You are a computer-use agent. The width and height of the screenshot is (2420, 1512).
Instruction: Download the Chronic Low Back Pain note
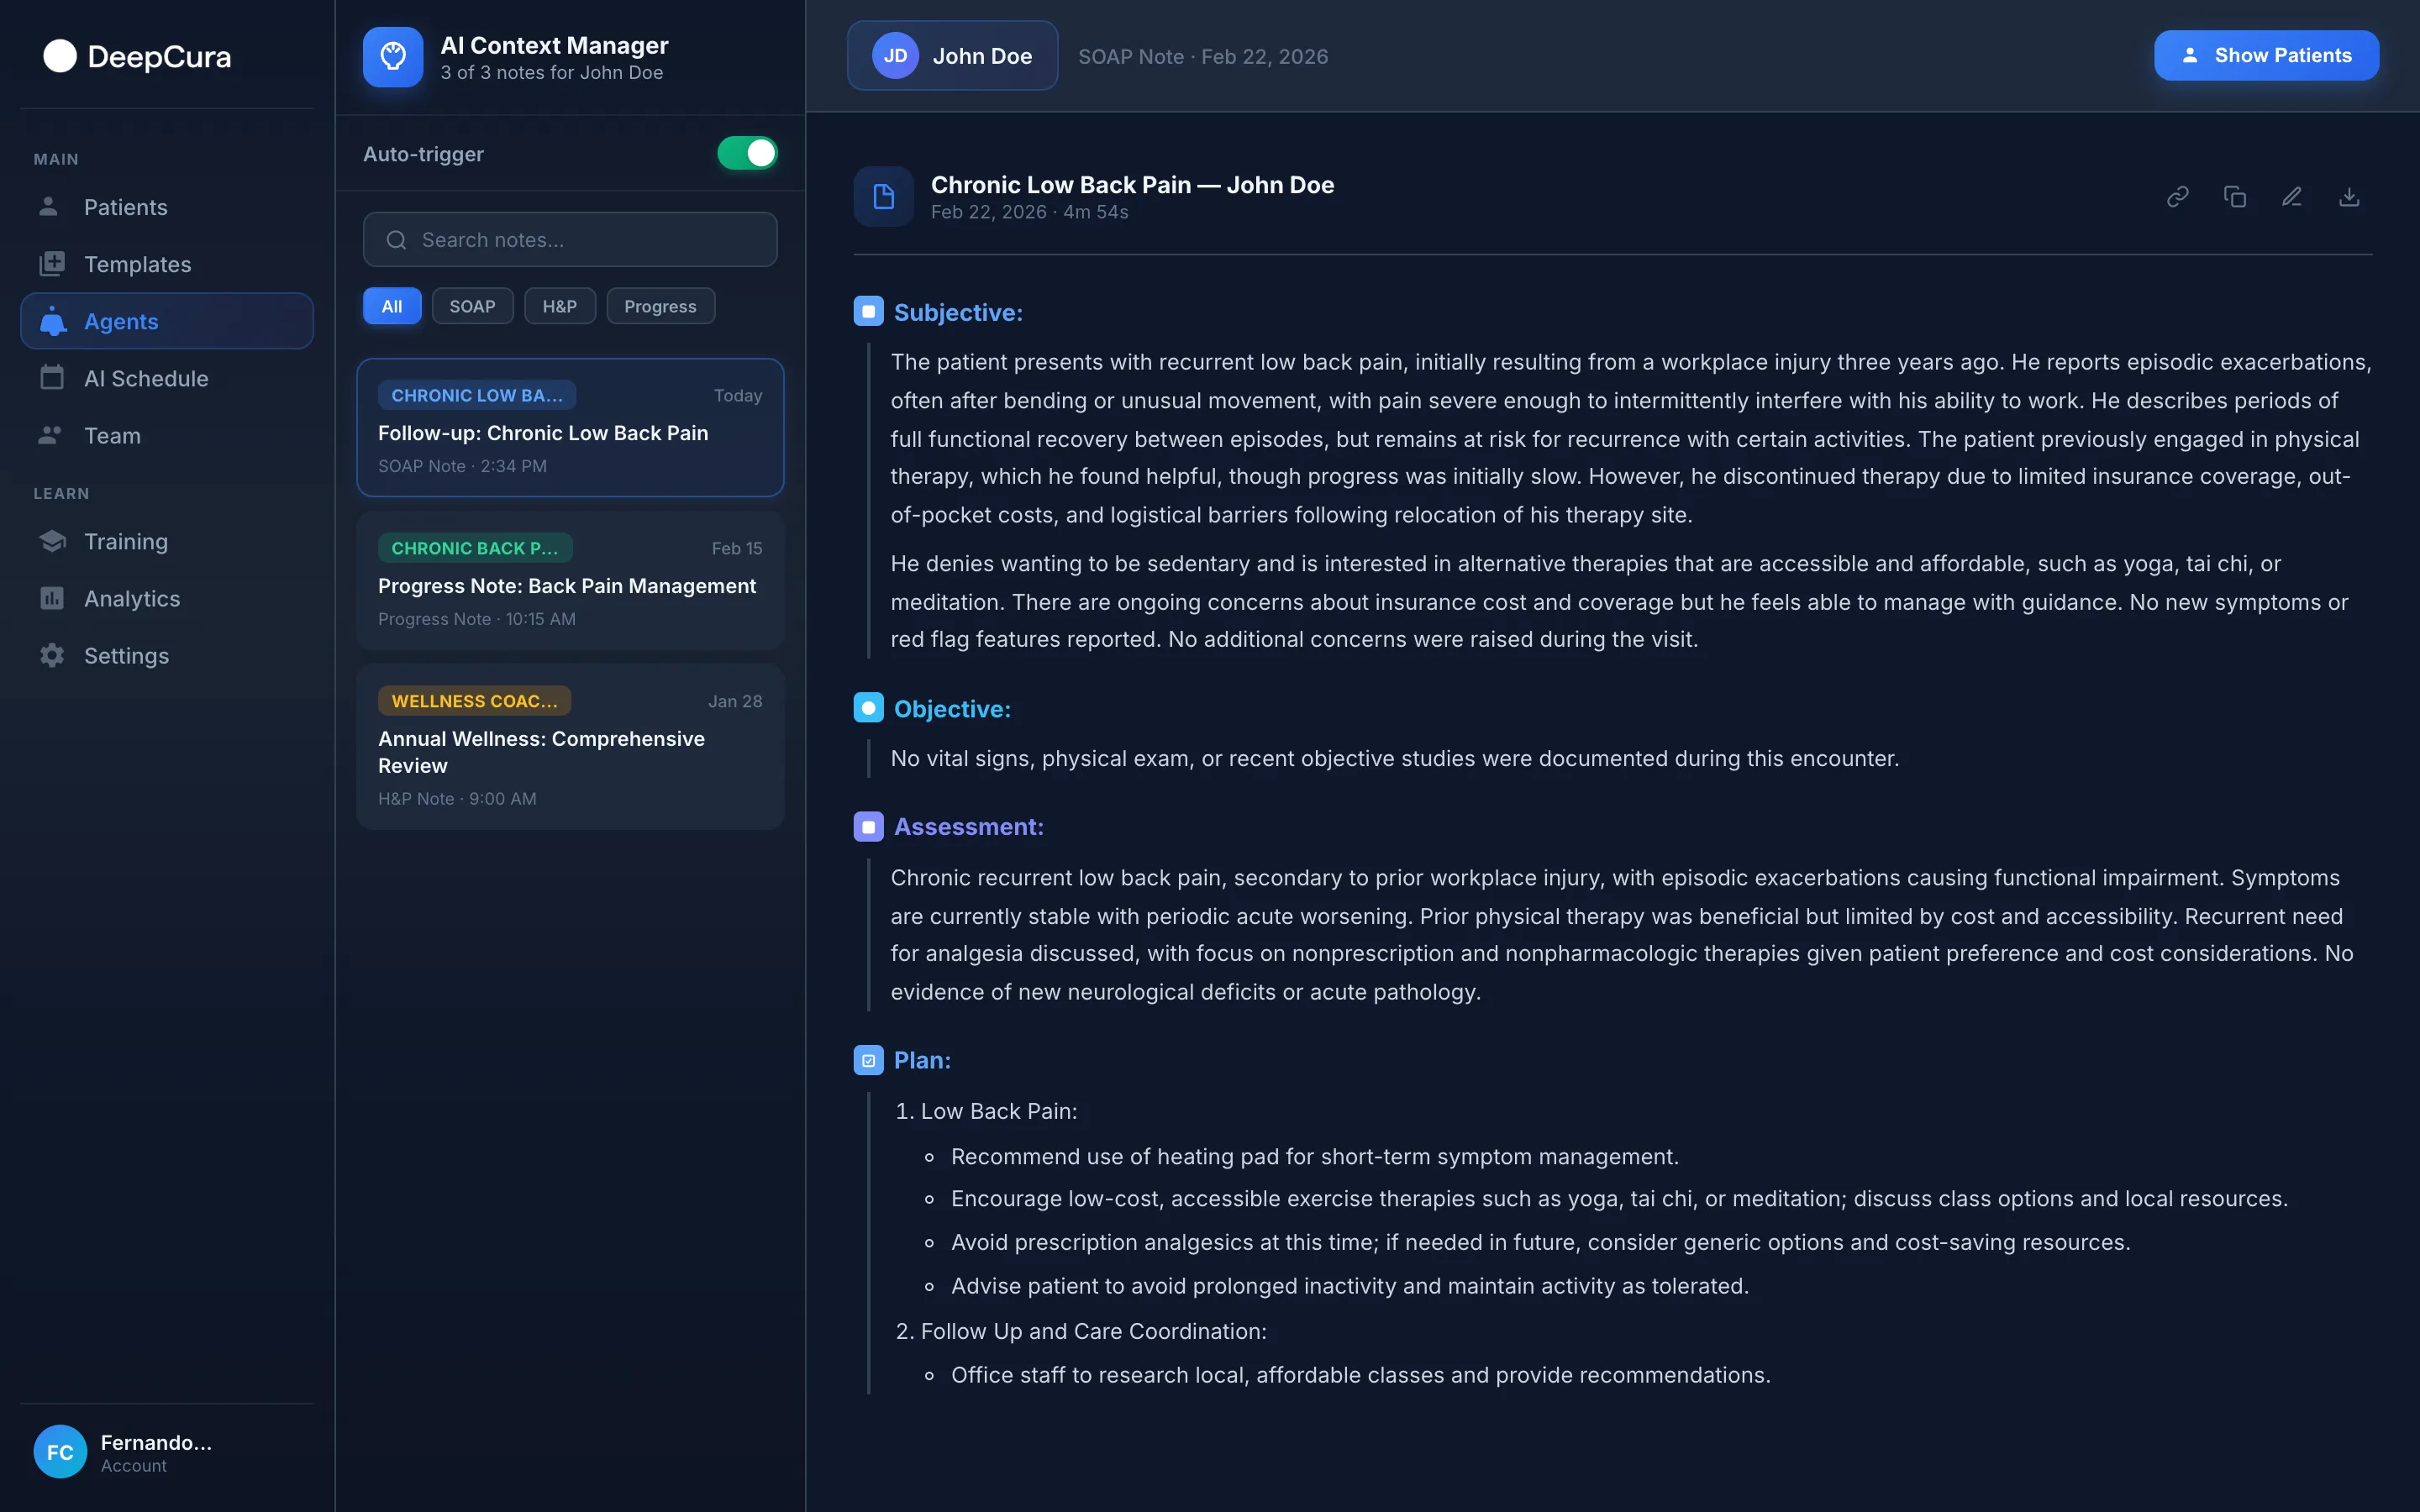pyautogui.click(x=2349, y=196)
